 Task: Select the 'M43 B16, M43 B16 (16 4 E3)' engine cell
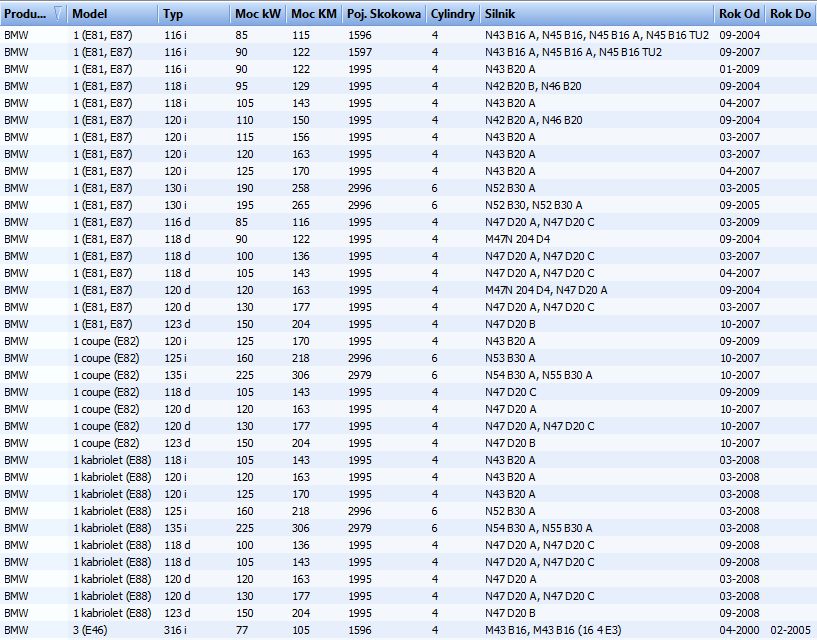[553, 630]
